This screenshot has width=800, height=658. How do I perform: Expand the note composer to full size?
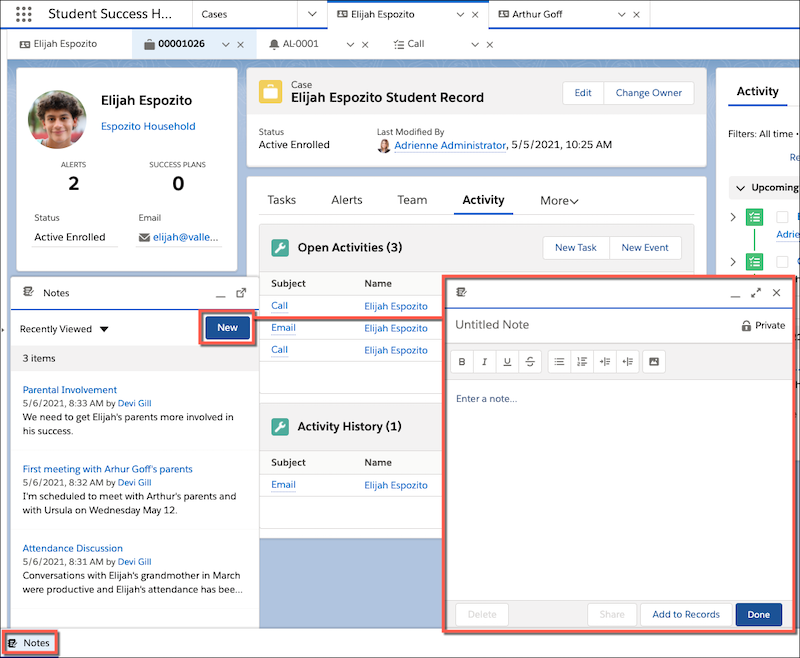pyautogui.click(x=756, y=293)
